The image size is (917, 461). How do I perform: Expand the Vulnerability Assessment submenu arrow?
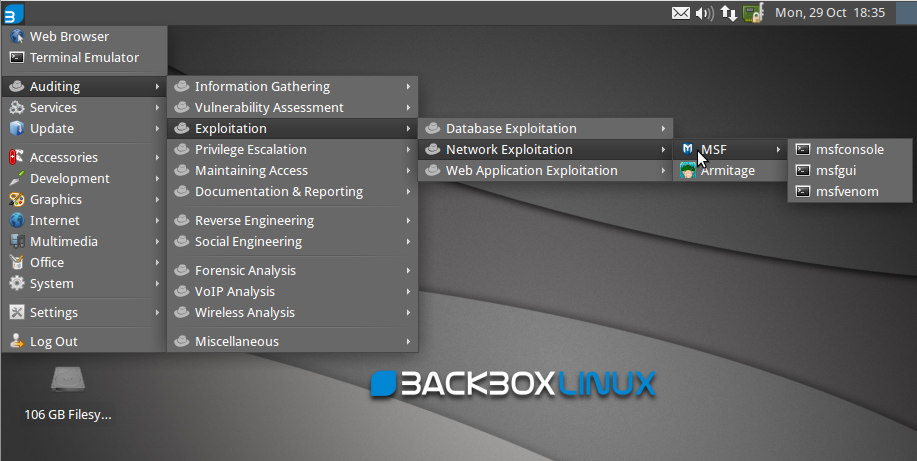pyautogui.click(x=408, y=108)
